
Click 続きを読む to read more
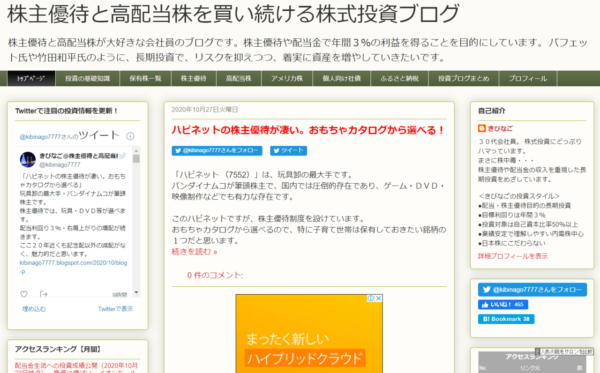pyautogui.click(x=194, y=252)
